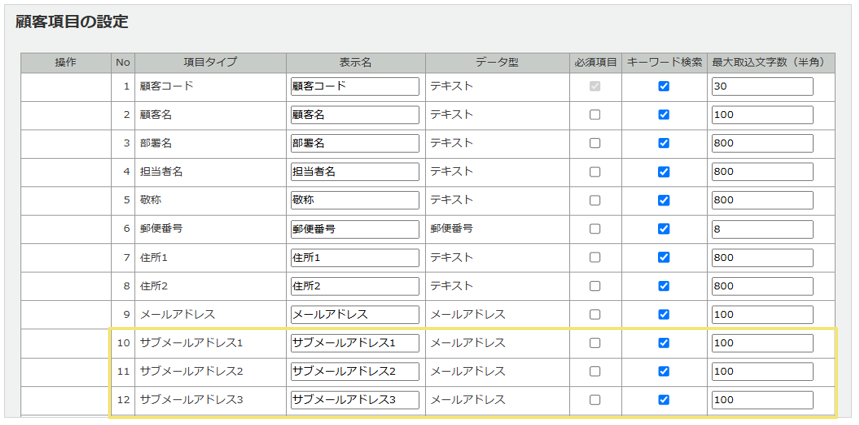This screenshot has height=425, width=859.
Task: Select the 住所1 display name field
Action: click(x=354, y=258)
